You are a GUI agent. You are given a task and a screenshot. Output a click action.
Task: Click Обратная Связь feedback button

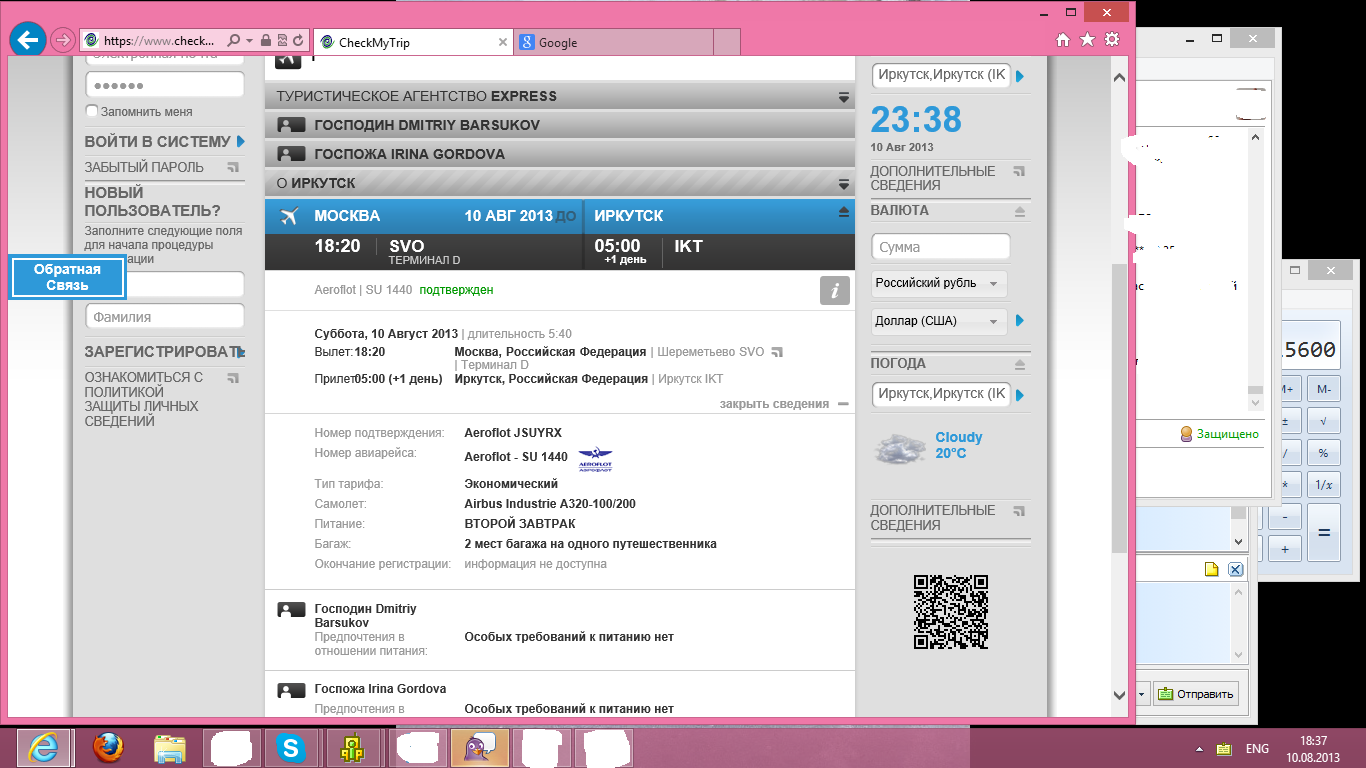pyautogui.click(x=67, y=277)
